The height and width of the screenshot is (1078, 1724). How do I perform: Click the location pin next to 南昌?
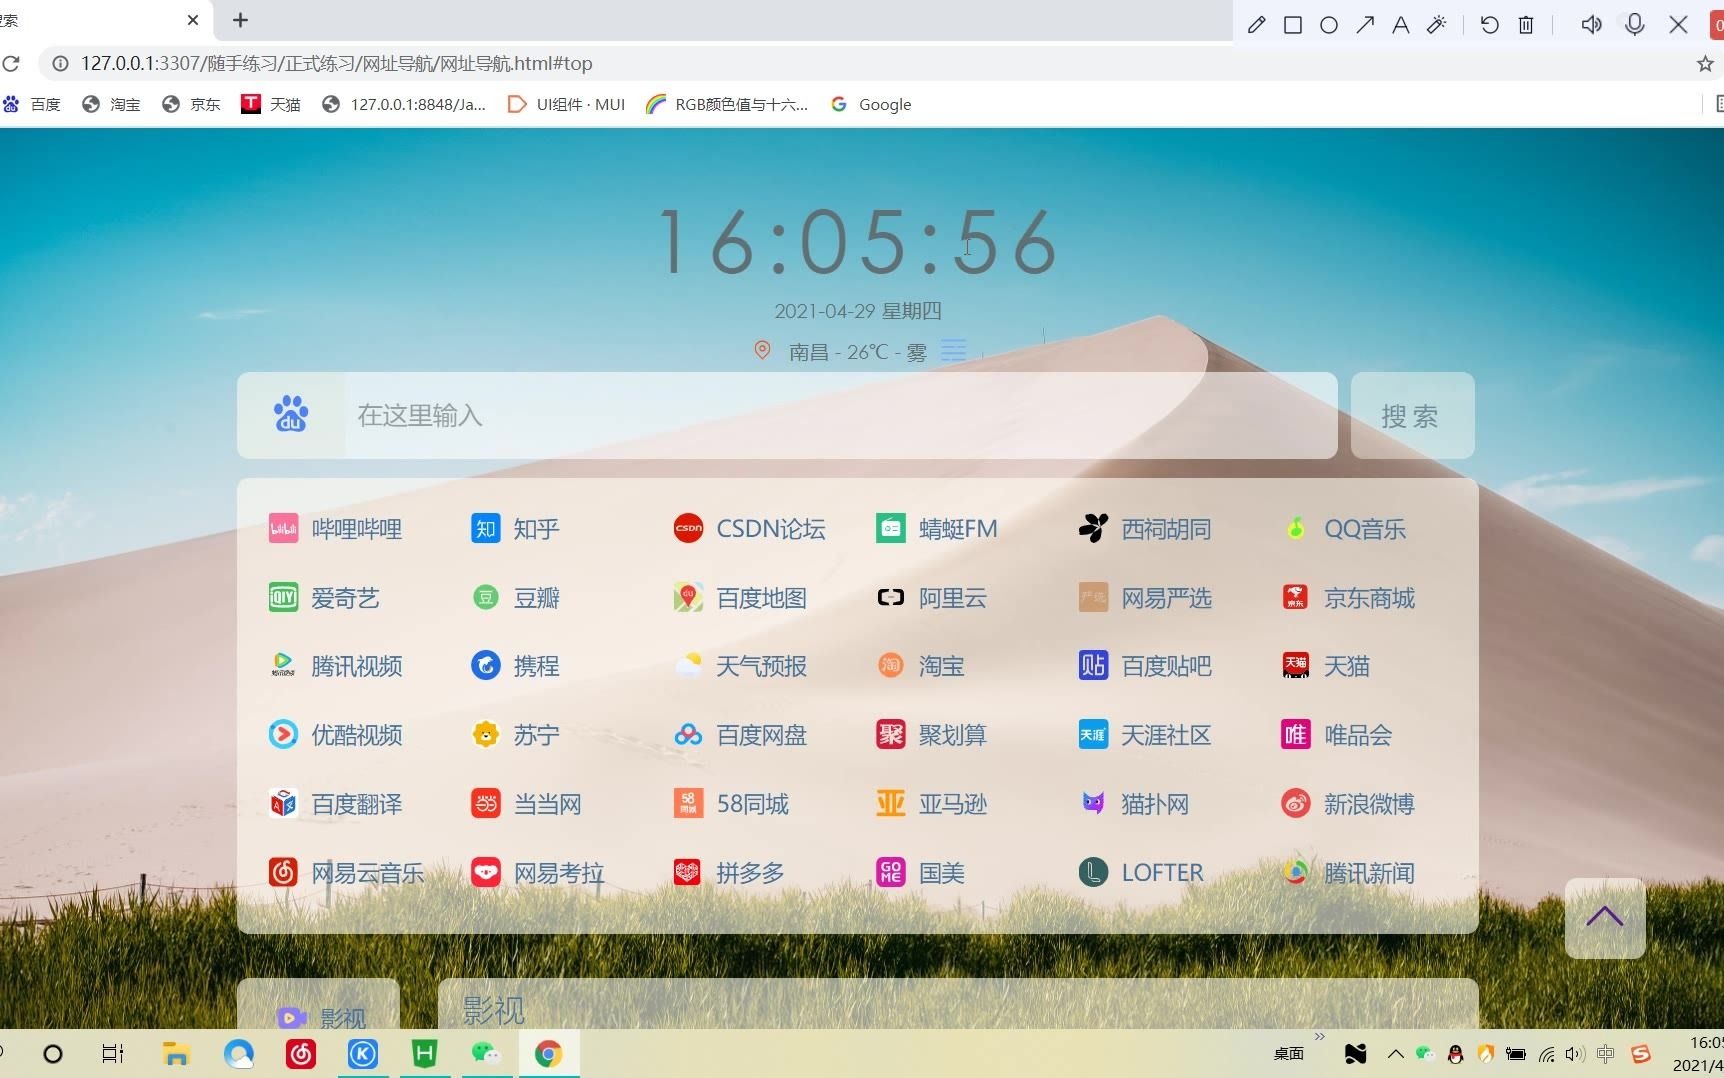coord(763,350)
